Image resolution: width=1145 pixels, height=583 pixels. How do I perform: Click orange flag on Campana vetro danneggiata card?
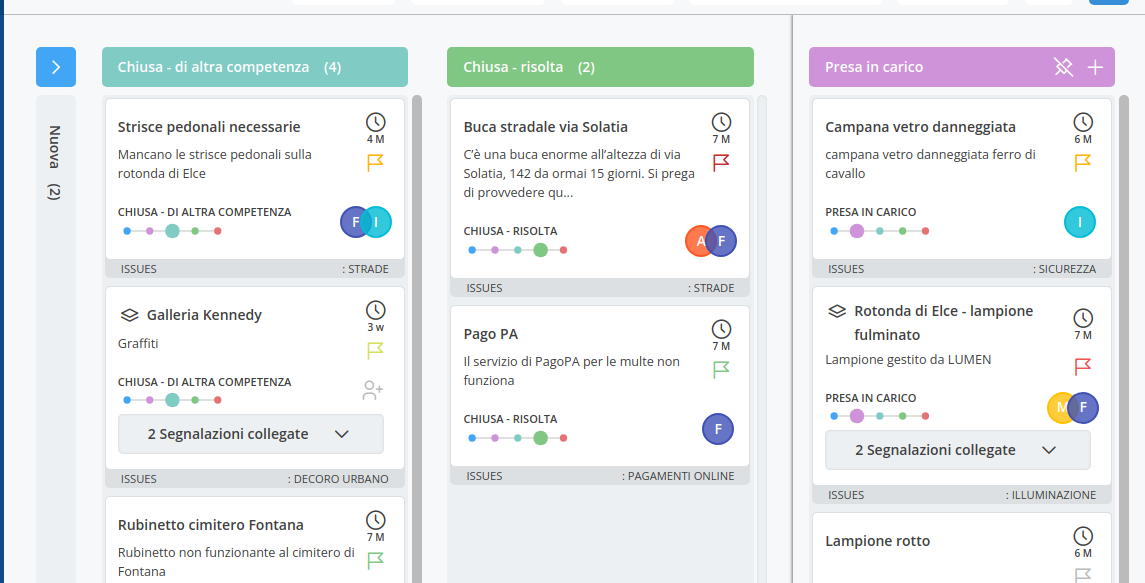[1083, 162]
